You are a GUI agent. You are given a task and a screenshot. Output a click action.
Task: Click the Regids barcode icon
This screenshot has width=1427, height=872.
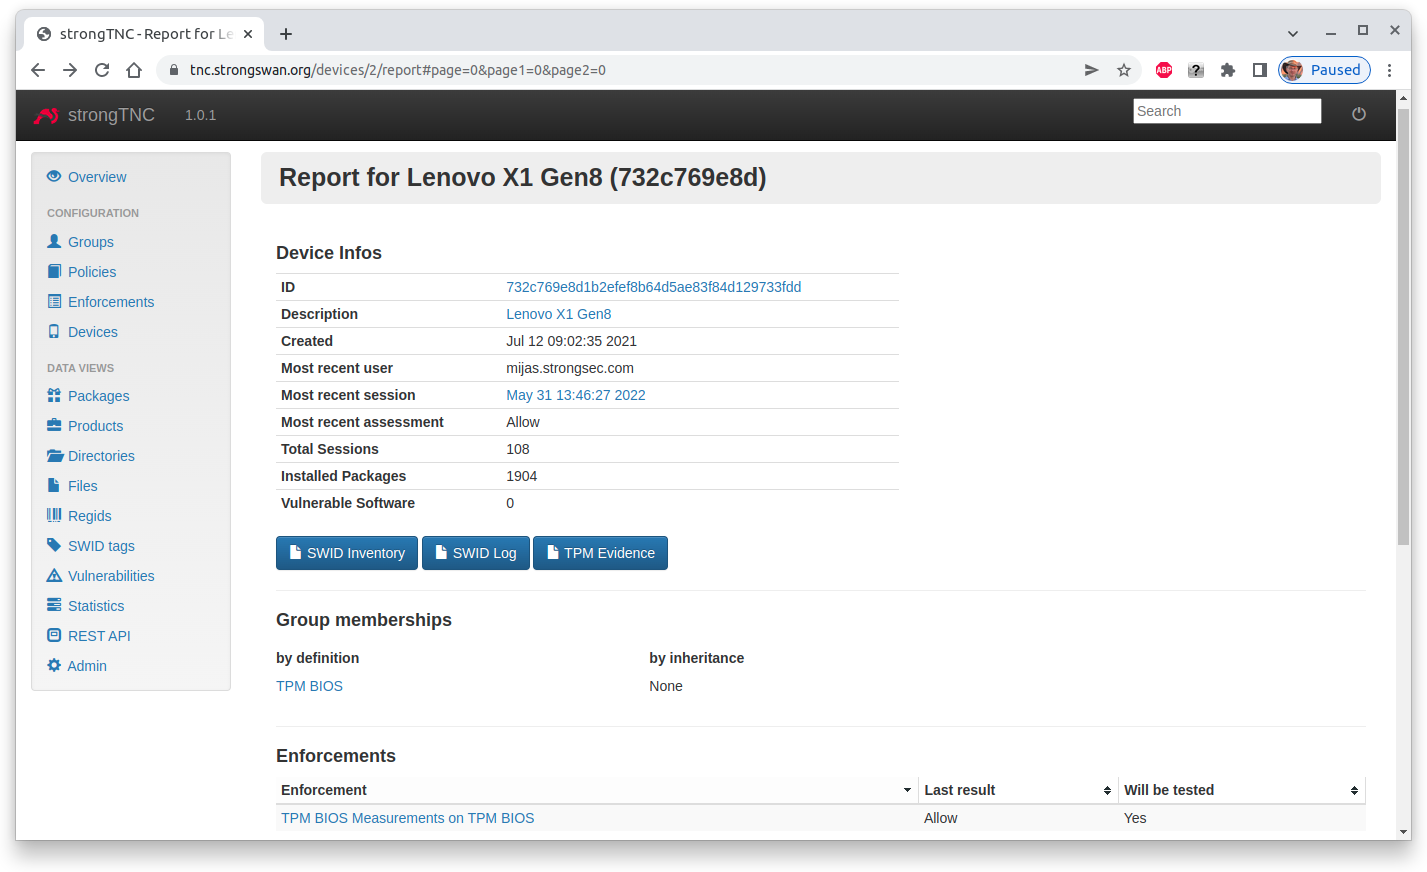(x=54, y=515)
